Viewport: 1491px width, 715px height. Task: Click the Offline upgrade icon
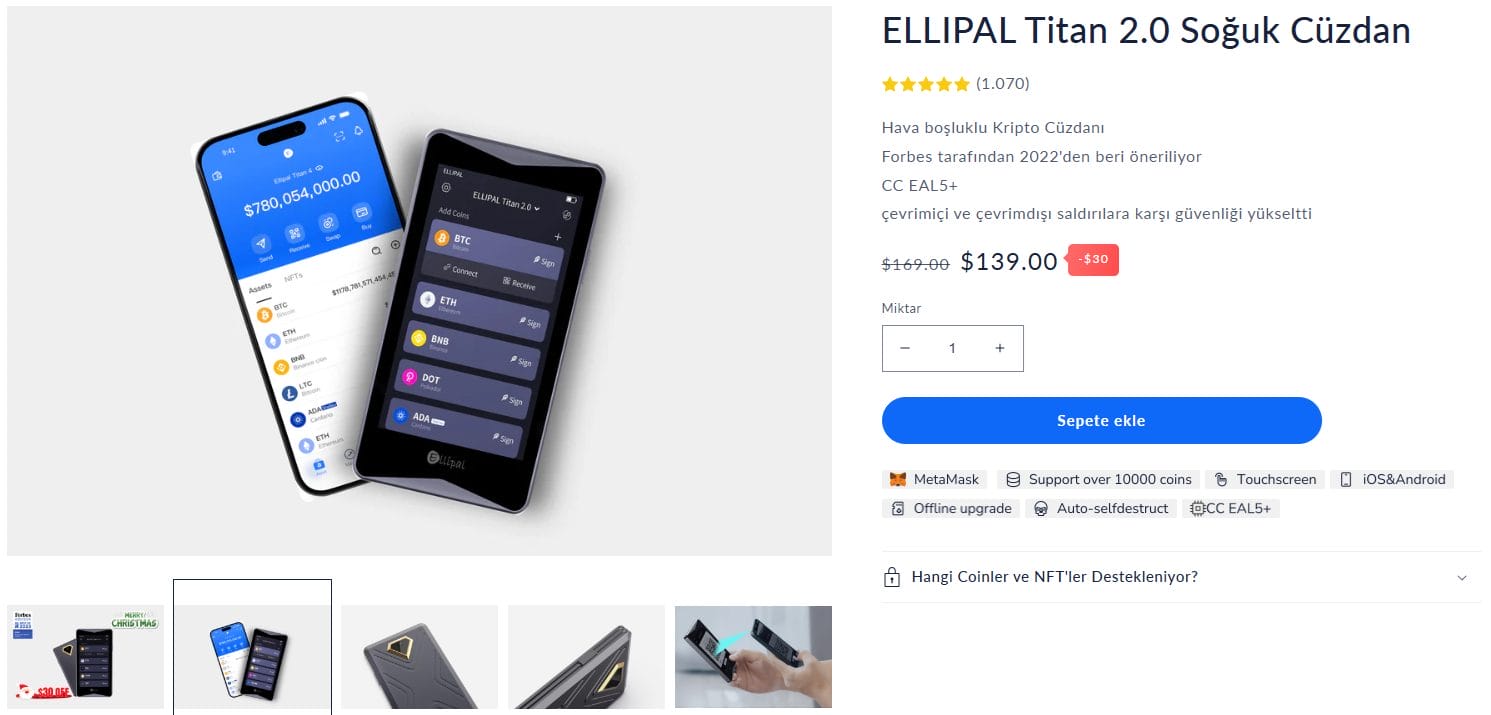click(x=898, y=508)
